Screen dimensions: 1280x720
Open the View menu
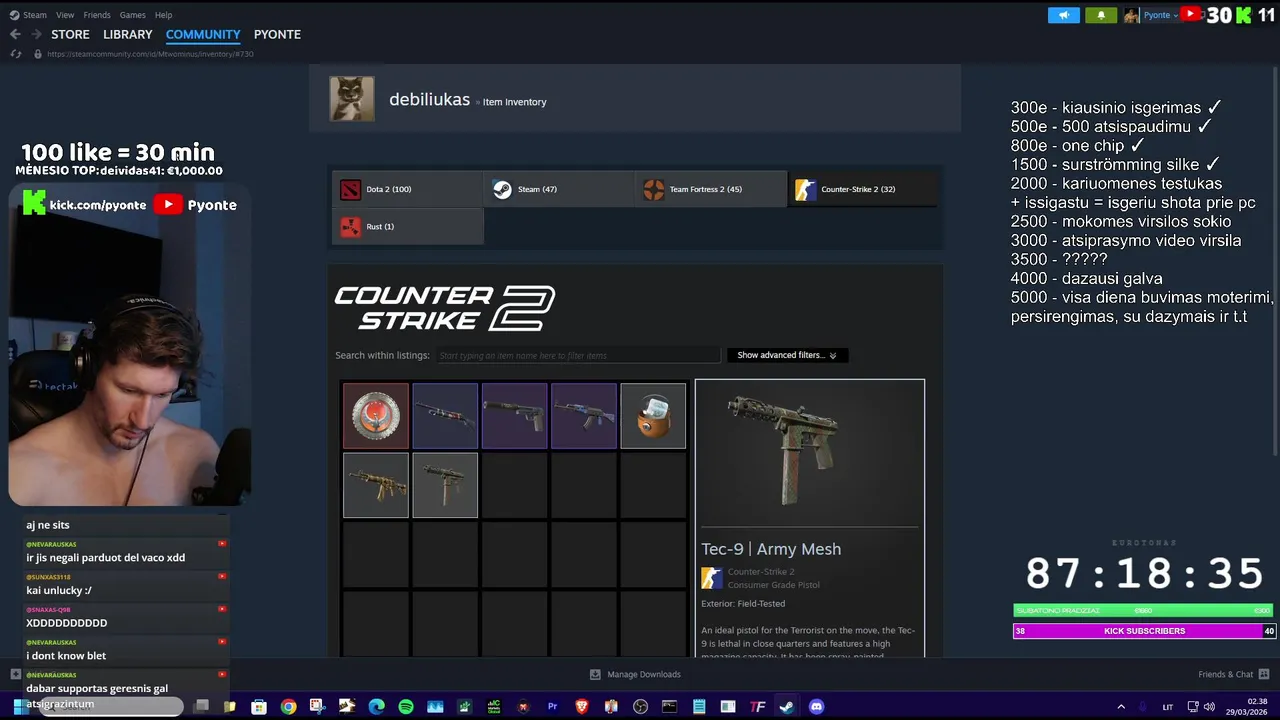pyautogui.click(x=65, y=15)
